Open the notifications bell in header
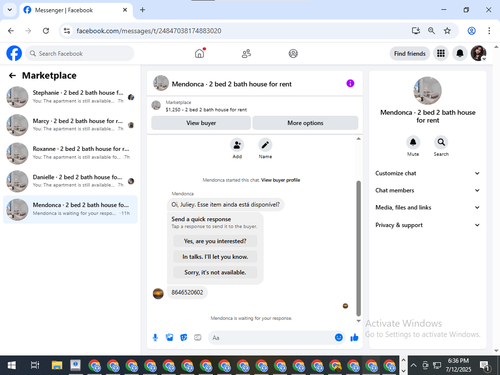 pyautogui.click(x=460, y=53)
